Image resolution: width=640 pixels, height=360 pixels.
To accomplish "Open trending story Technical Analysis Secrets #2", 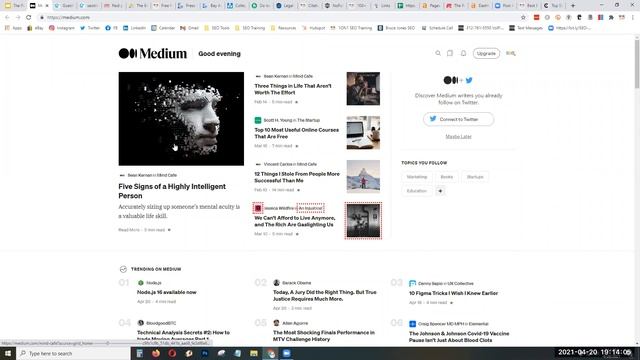I will pyautogui.click(x=183, y=336).
